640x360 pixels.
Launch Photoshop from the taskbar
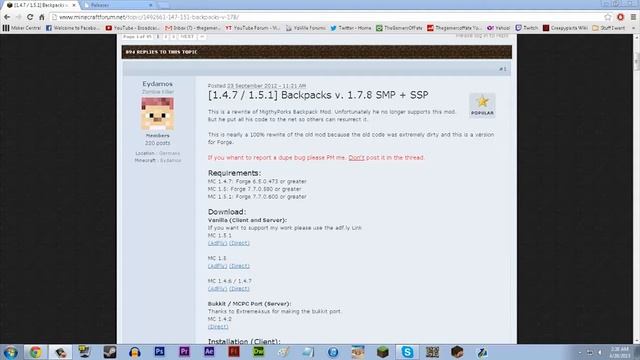tap(159, 351)
